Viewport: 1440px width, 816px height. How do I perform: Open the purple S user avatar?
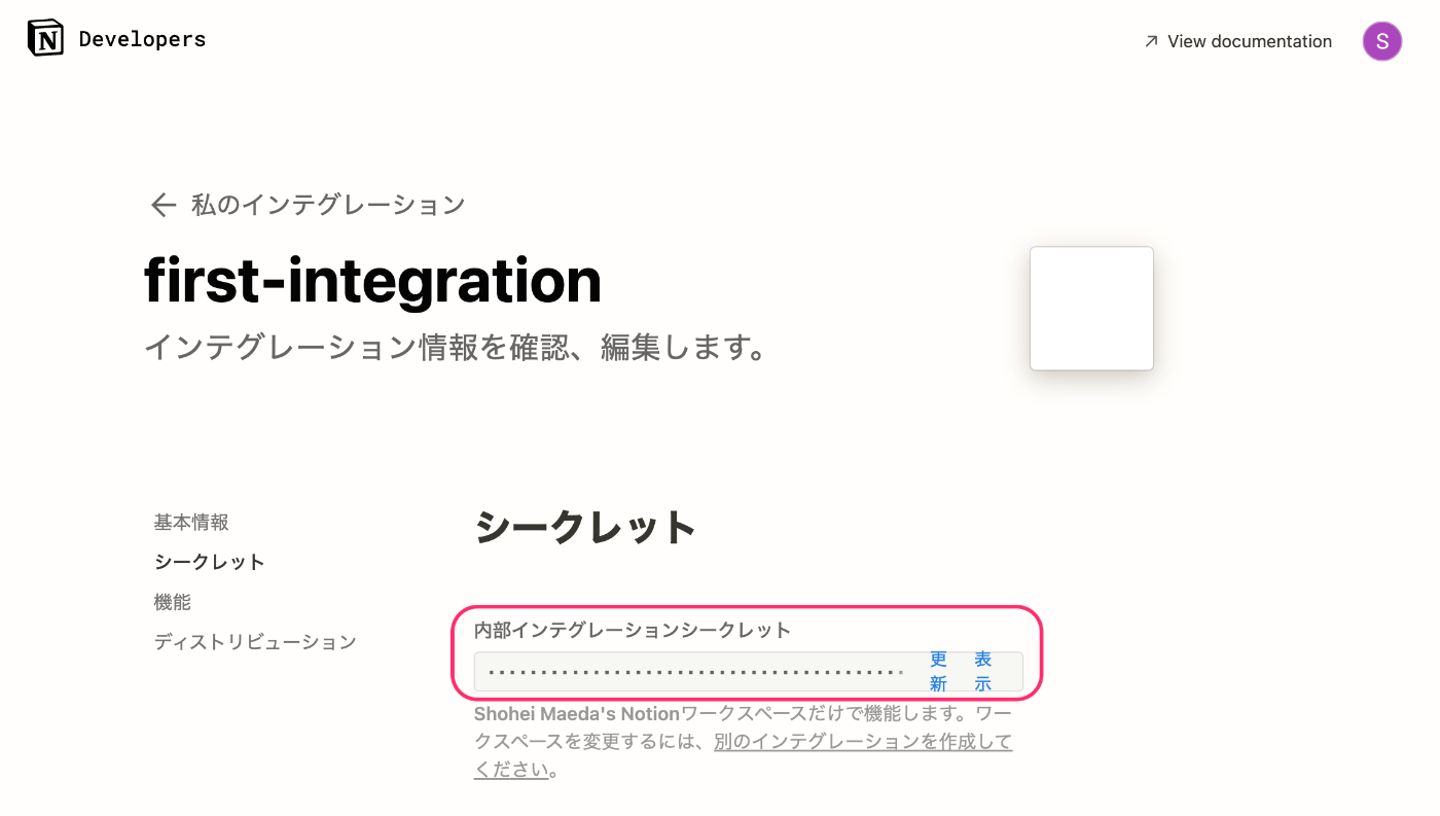click(x=1382, y=41)
